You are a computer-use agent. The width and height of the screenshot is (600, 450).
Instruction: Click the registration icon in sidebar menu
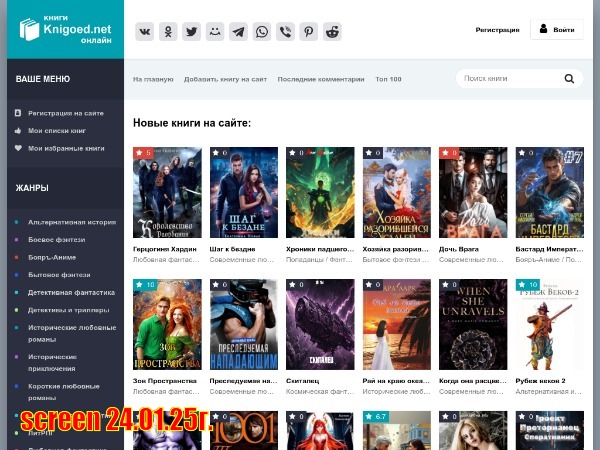(18, 113)
